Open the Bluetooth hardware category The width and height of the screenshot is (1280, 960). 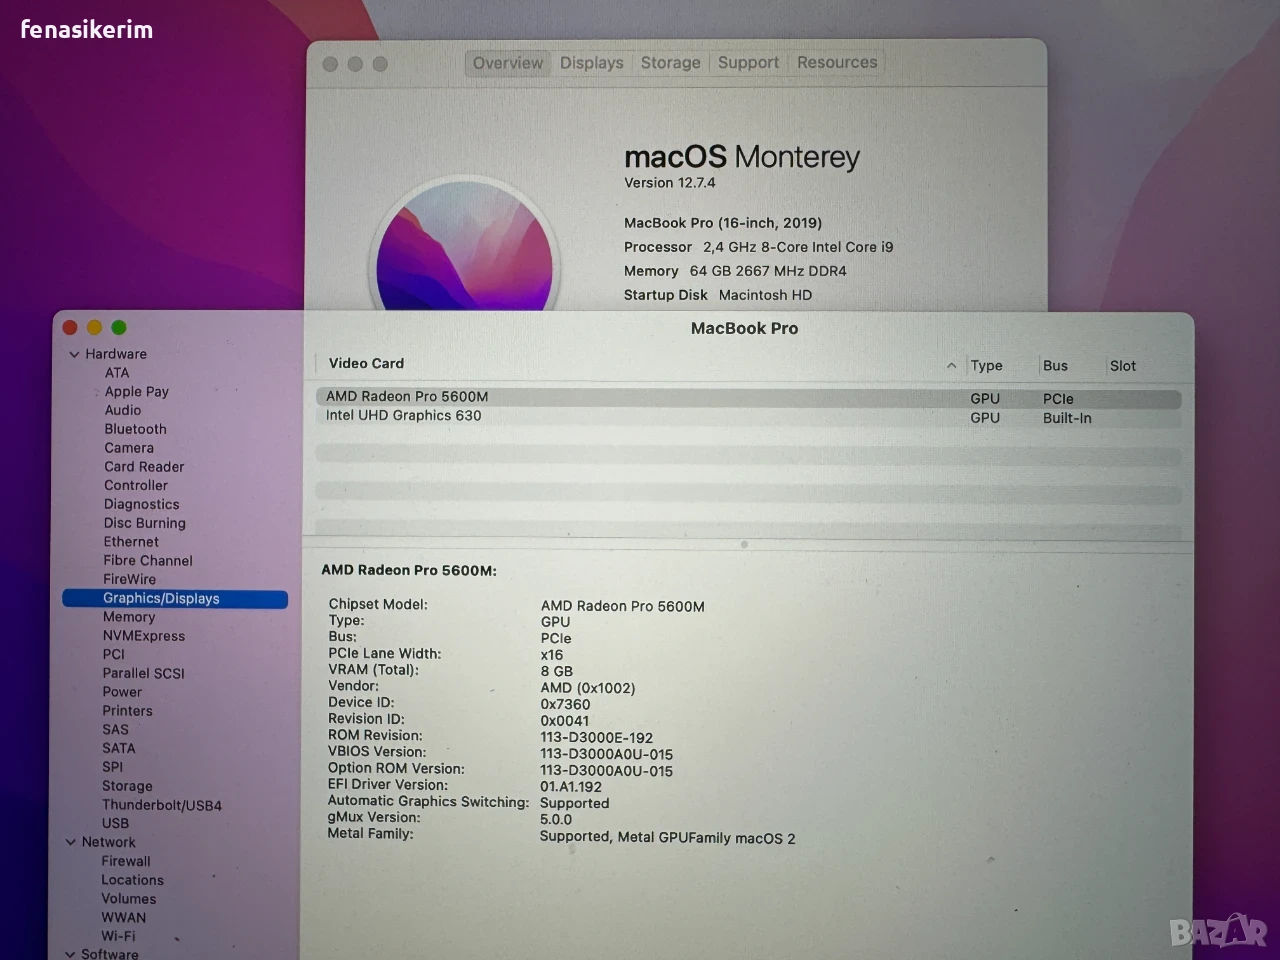tap(136, 429)
